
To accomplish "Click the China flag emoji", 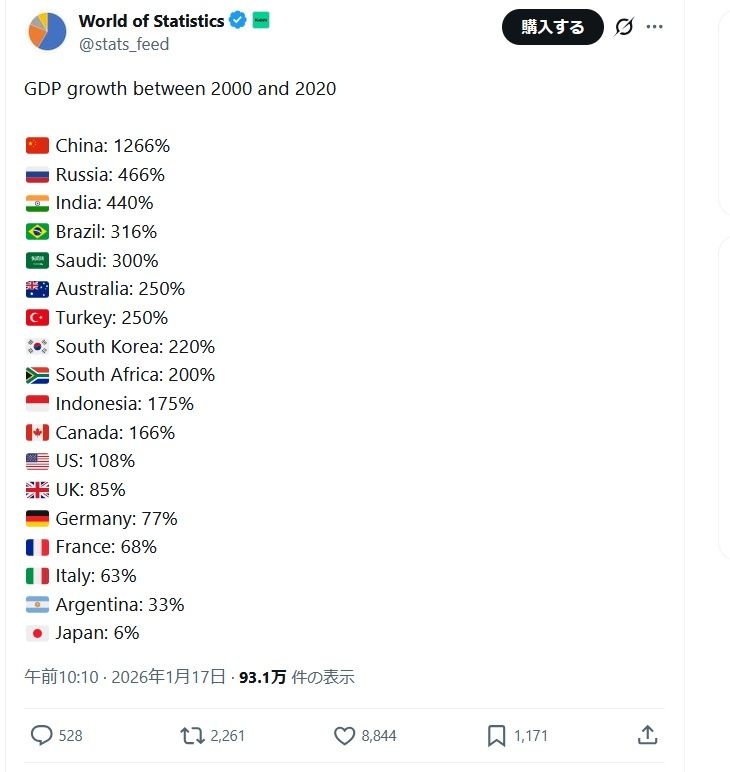I will click(37, 146).
